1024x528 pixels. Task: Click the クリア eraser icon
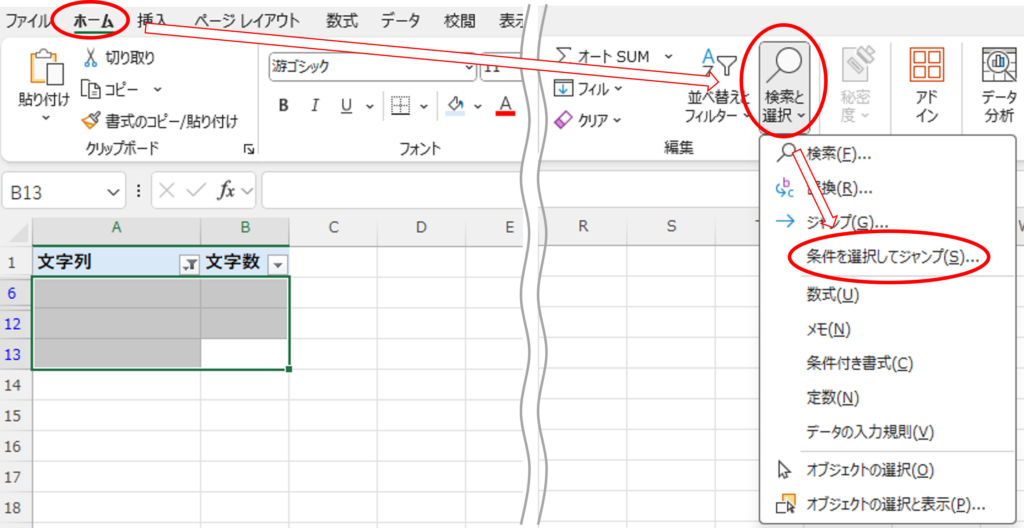click(563, 120)
